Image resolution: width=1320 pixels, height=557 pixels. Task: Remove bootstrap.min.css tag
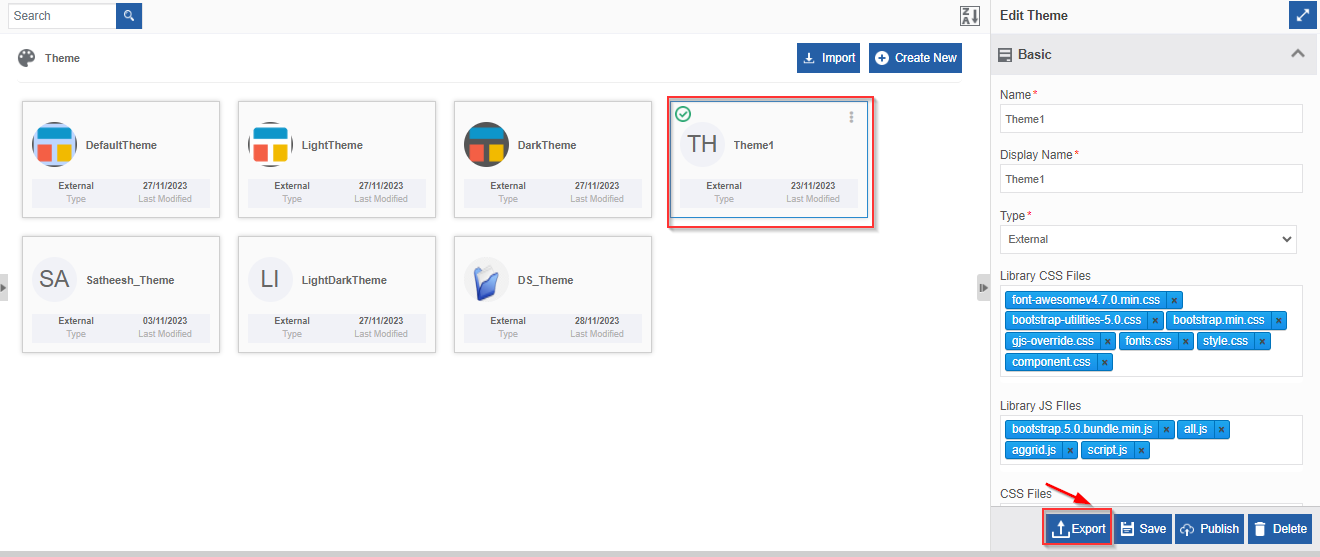click(x=1279, y=320)
